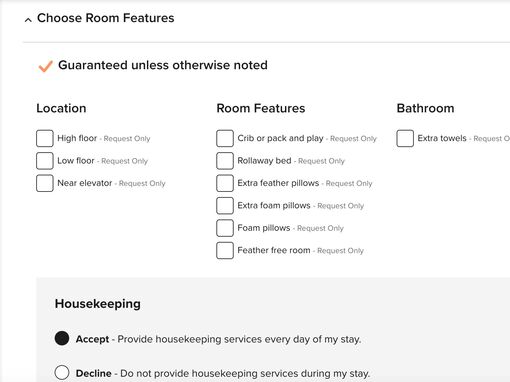This screenshot has width=510, height=382.
Task: Click the Choose Room Features heading
Action: click(106, 18)
